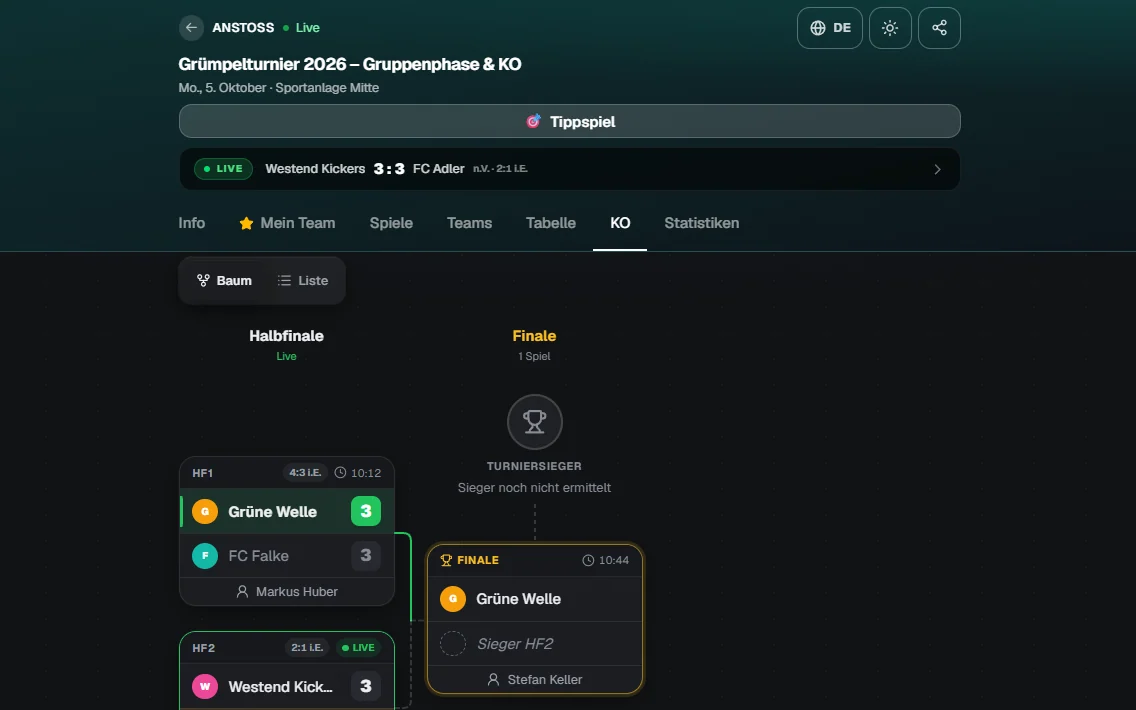
Task: Click the FINALE trophy icon in final card
Action: [446, 560]
